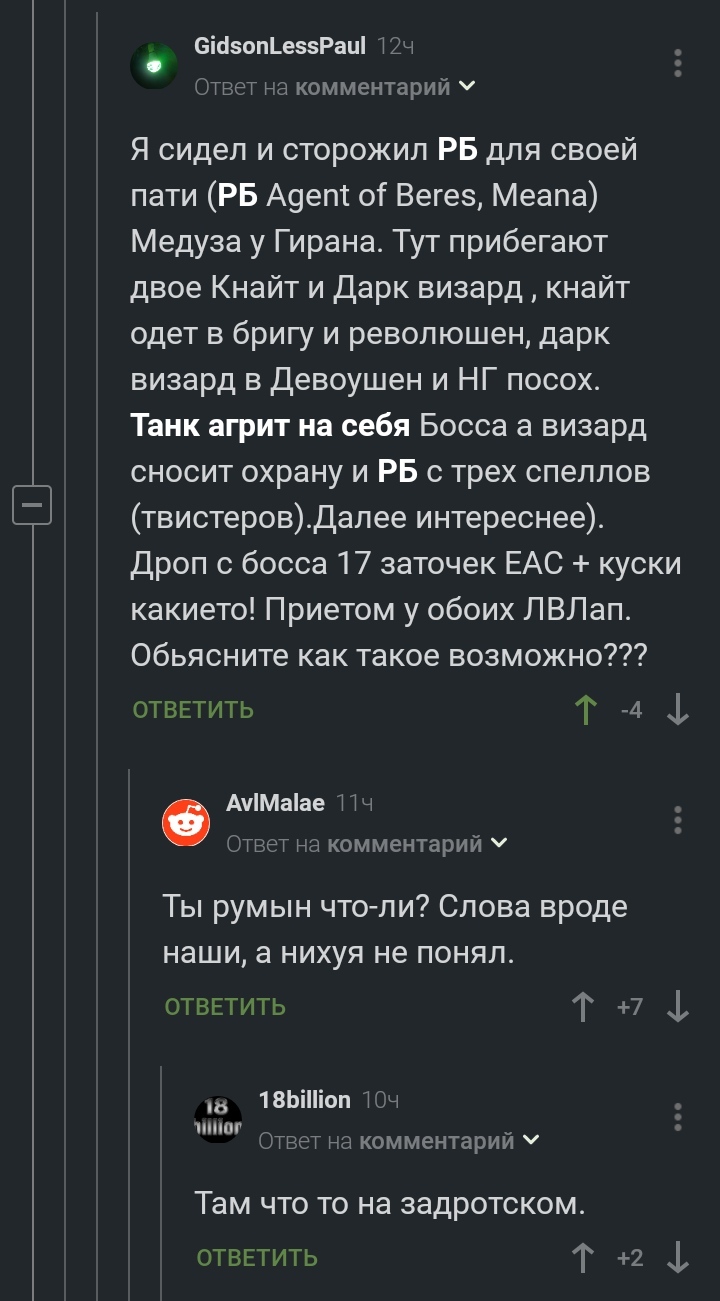Toggle upvote on 18billion's comment

click(583, 1258)
